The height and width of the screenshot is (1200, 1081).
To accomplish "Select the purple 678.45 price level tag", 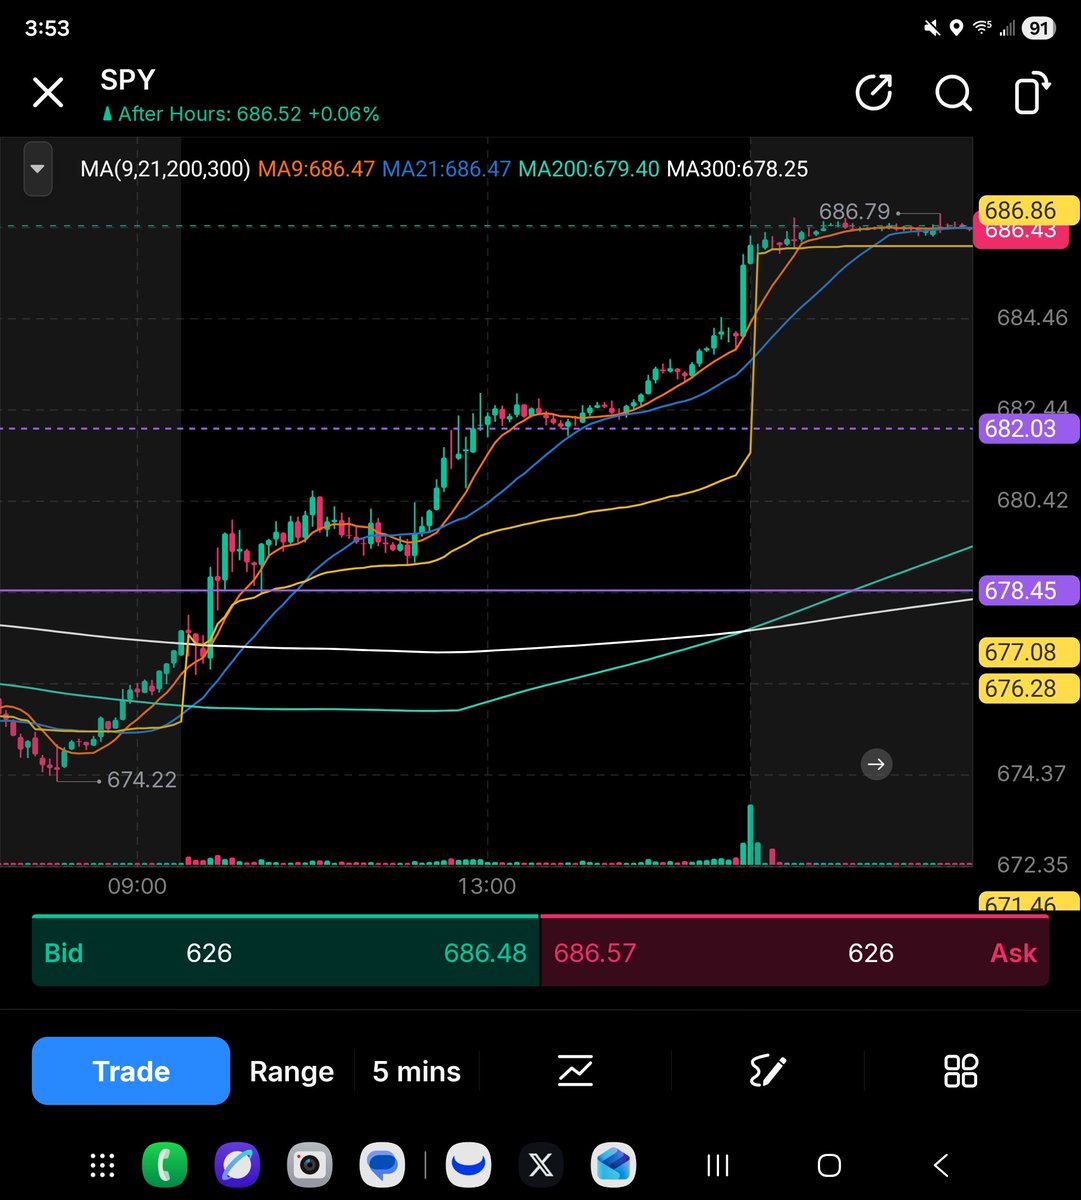I will click(x=1028, y=590).
